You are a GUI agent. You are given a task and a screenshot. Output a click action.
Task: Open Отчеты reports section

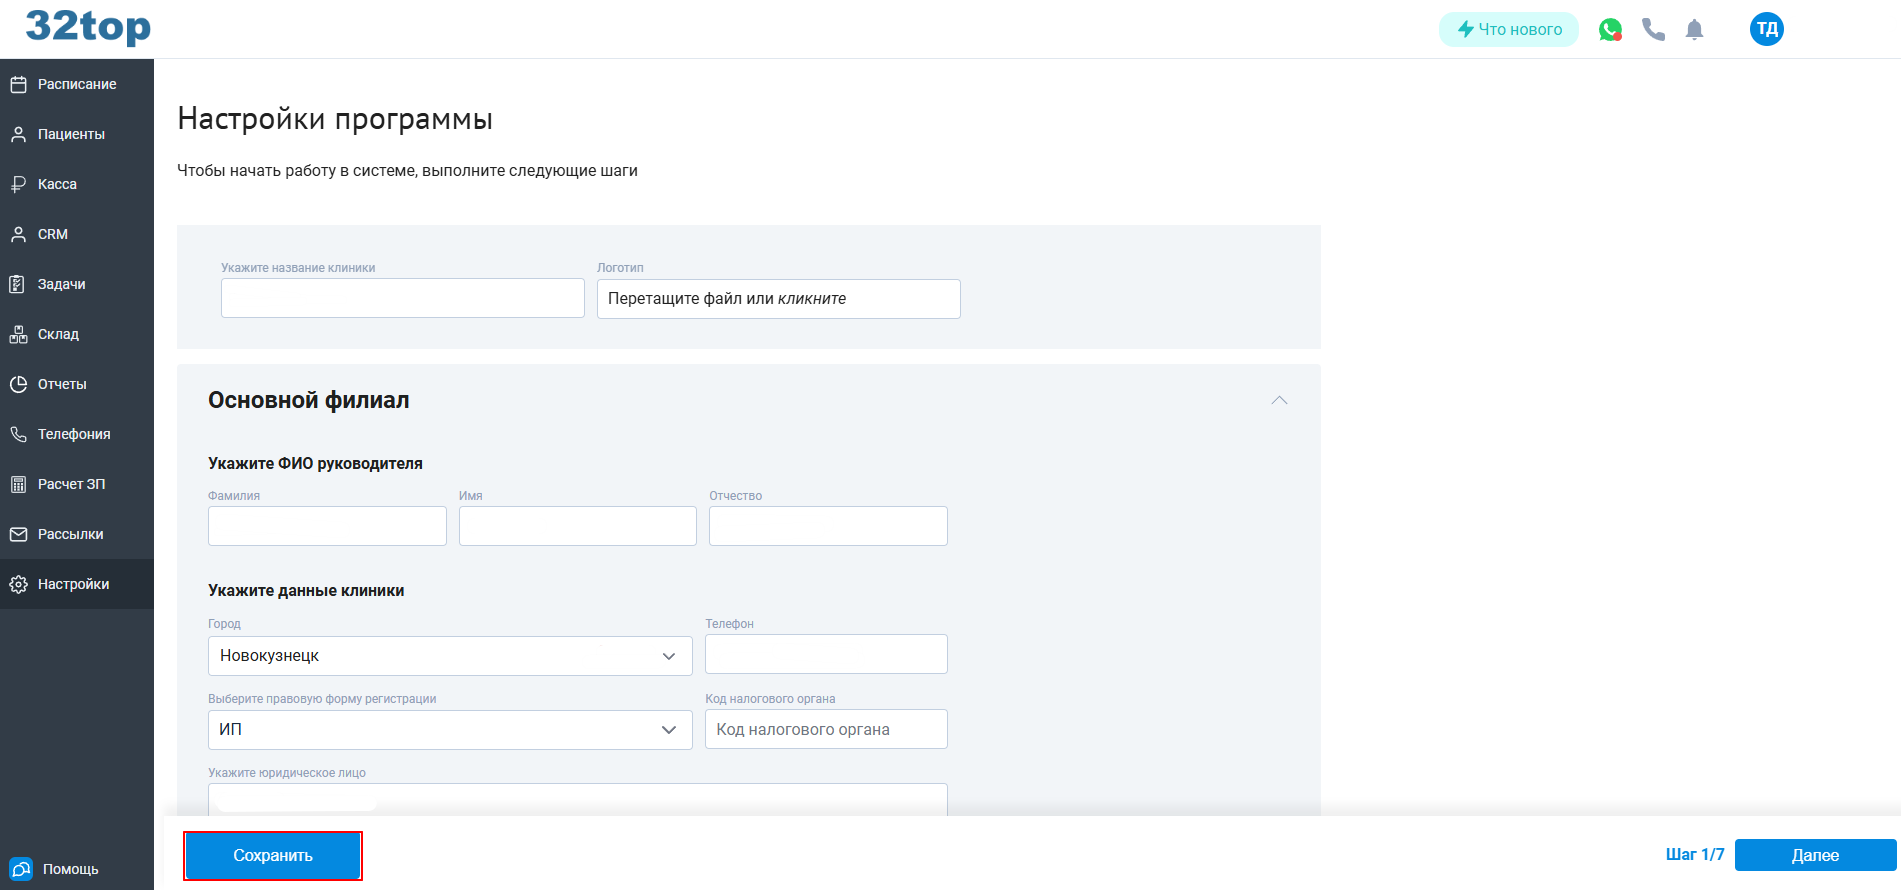click(x=62, y=384)
